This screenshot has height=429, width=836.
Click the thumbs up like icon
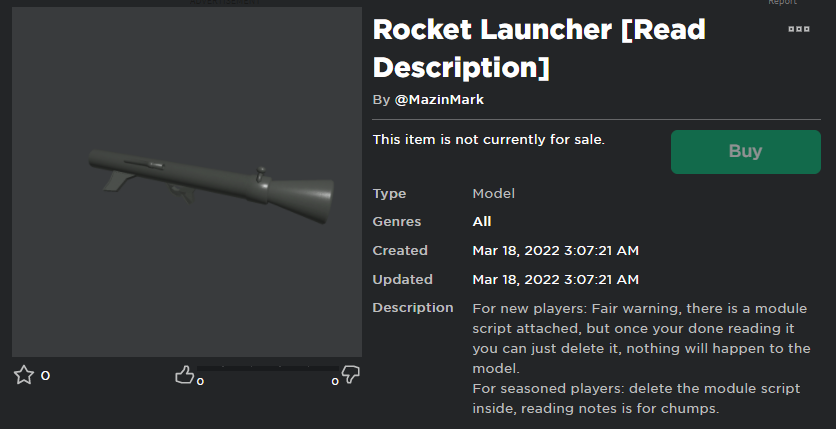(x=185, y=375)
